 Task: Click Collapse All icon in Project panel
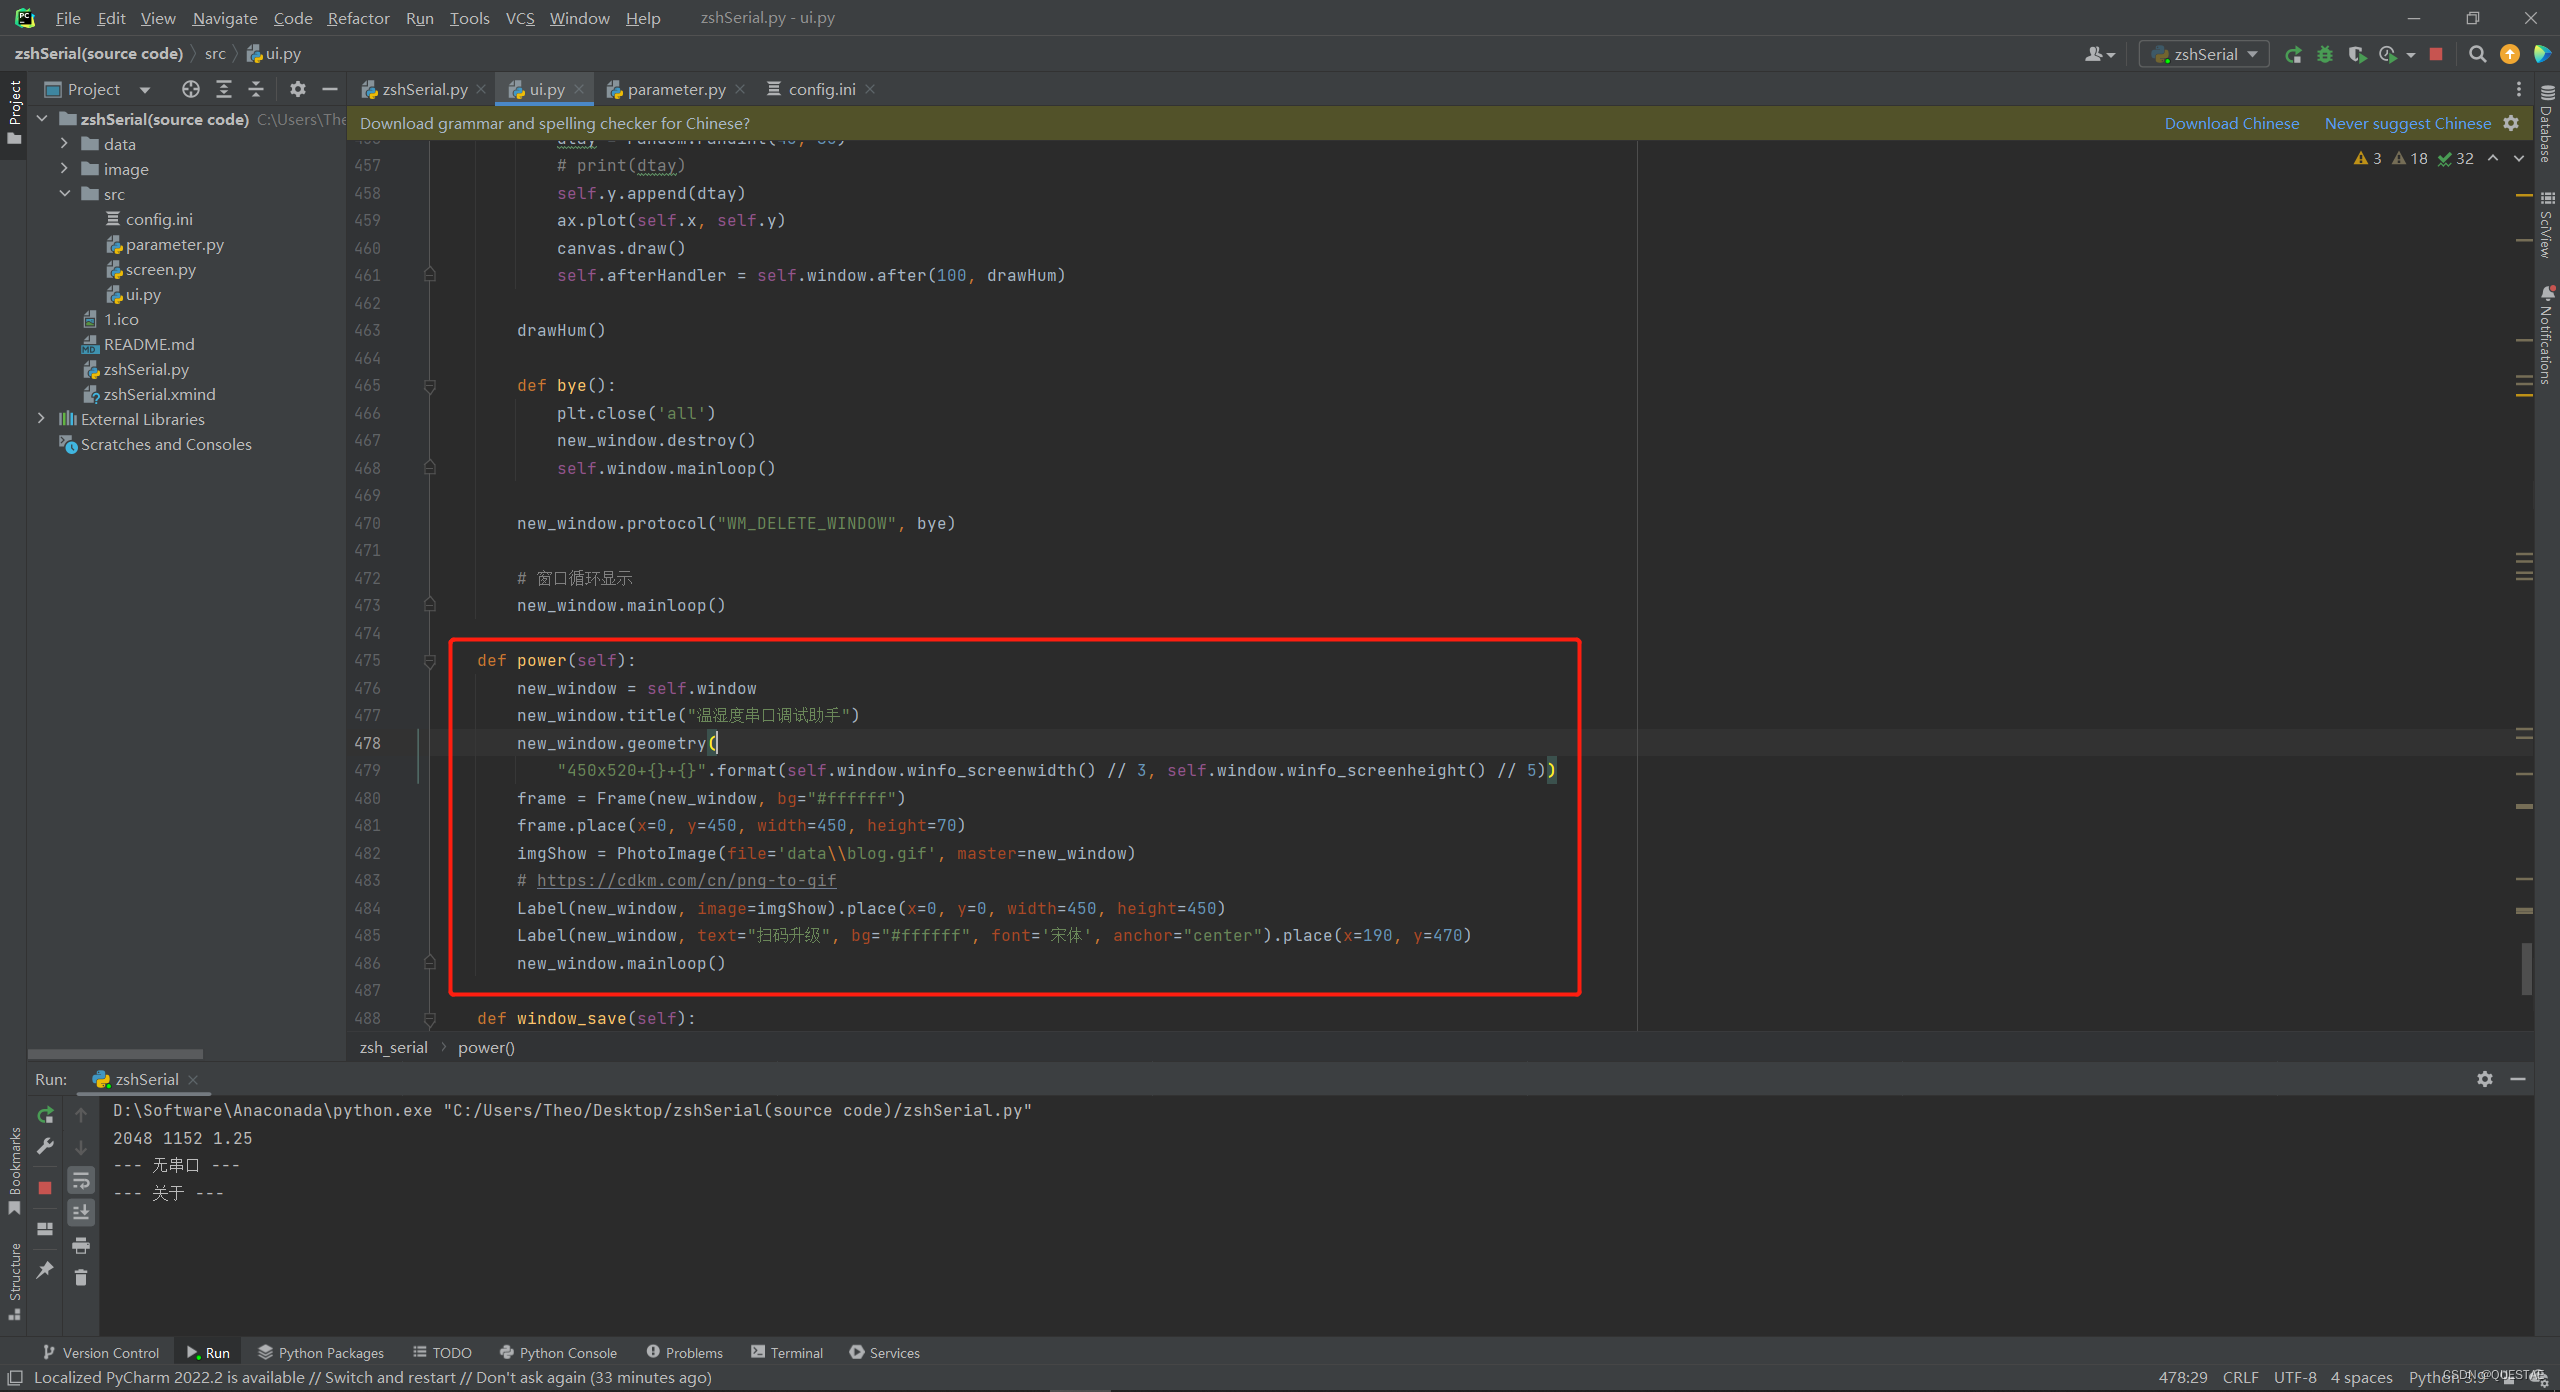(256, 89)
